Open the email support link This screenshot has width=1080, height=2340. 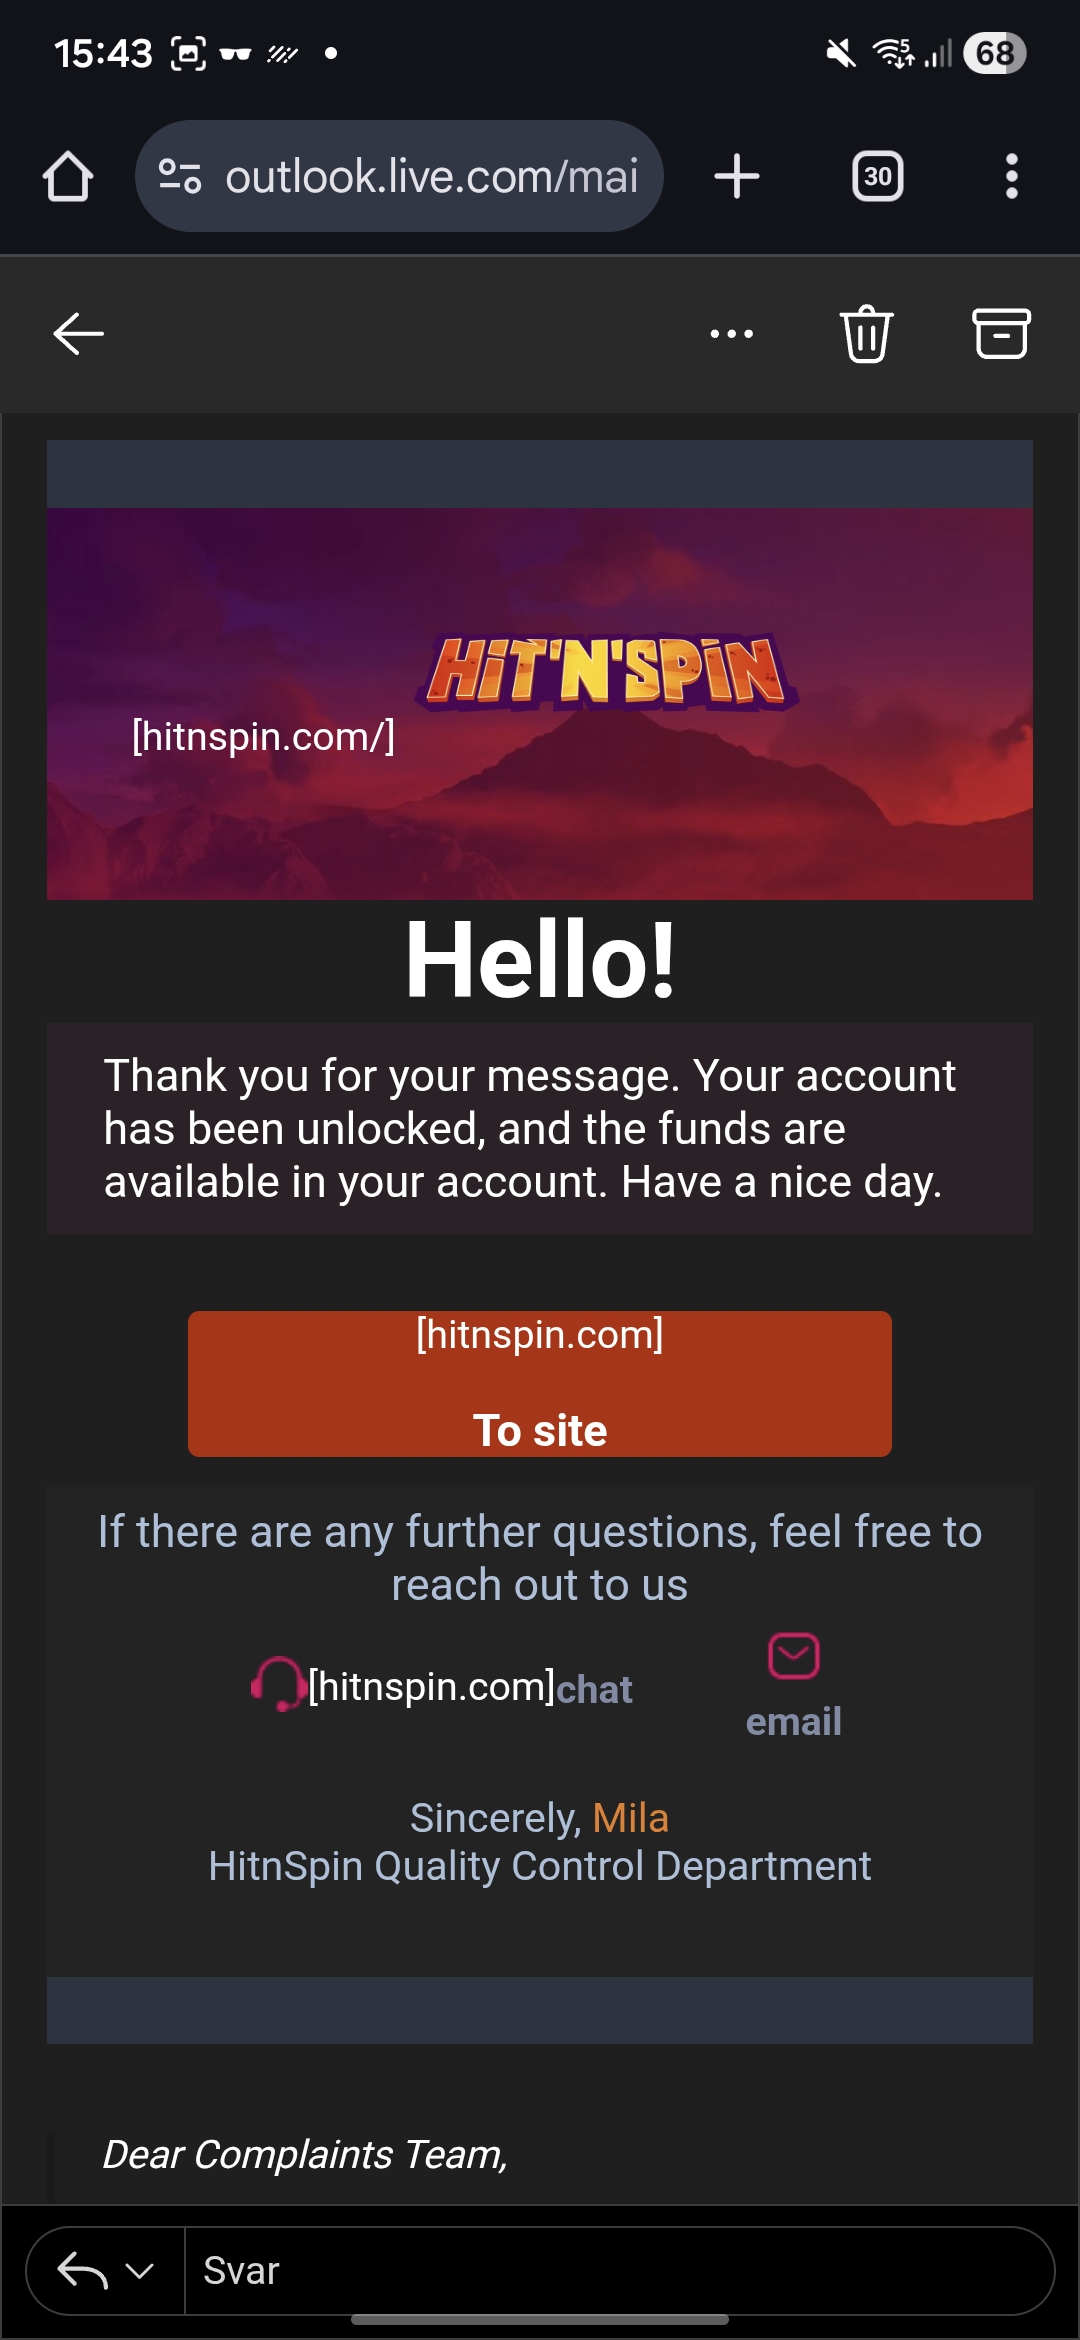click(x=794, y=1722)
